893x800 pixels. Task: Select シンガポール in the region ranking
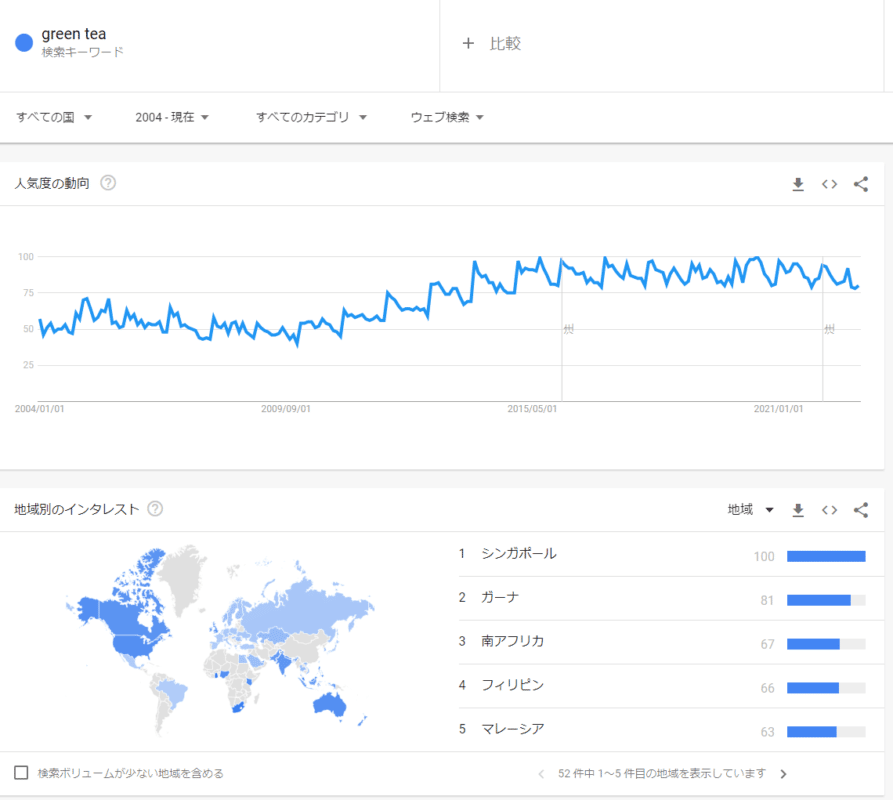tap(518, 554)
